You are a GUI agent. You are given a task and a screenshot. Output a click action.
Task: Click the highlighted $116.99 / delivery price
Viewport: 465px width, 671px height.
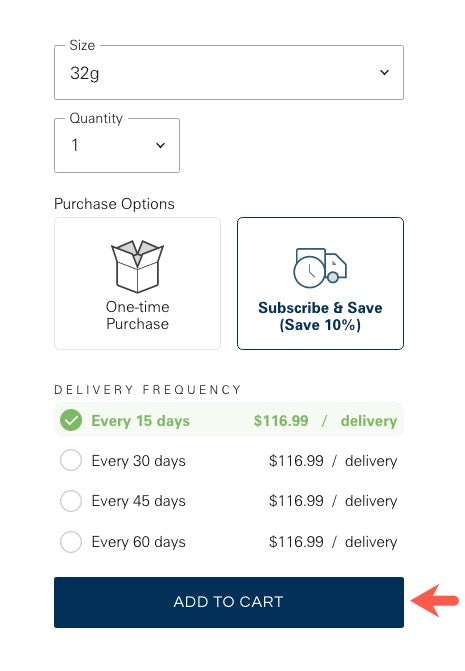point(325,421)
